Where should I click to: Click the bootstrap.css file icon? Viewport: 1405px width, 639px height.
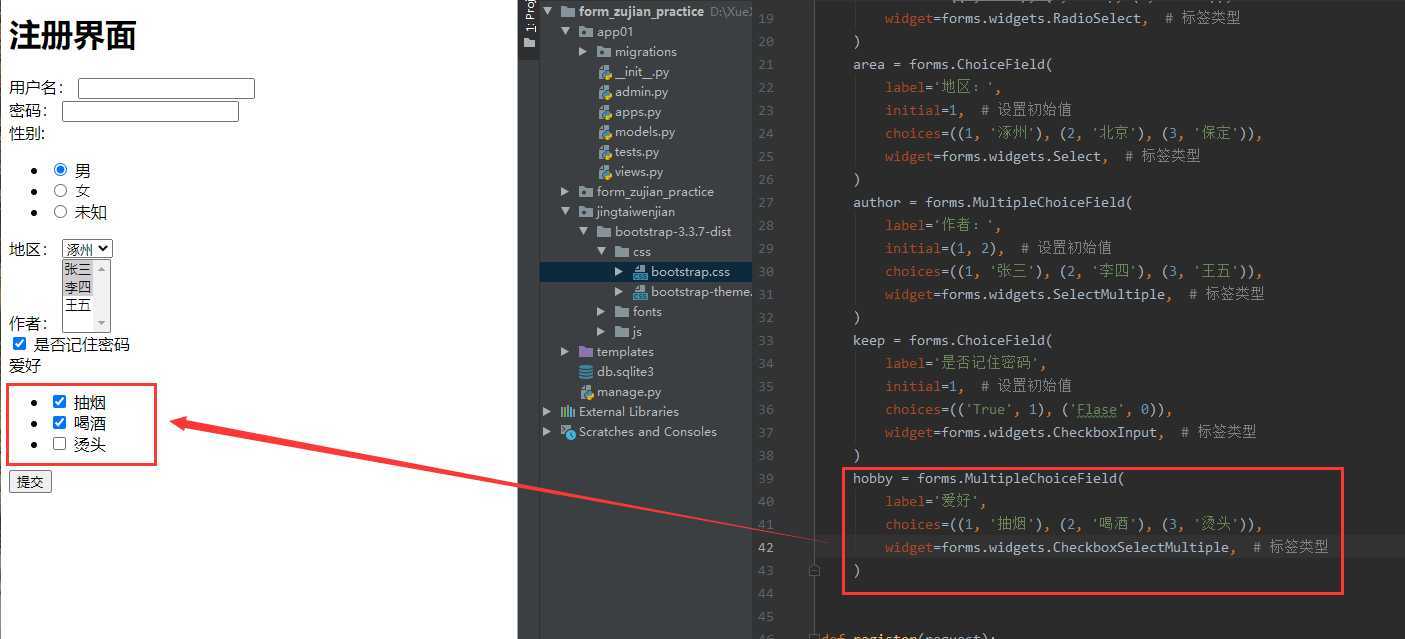(640, 272)
